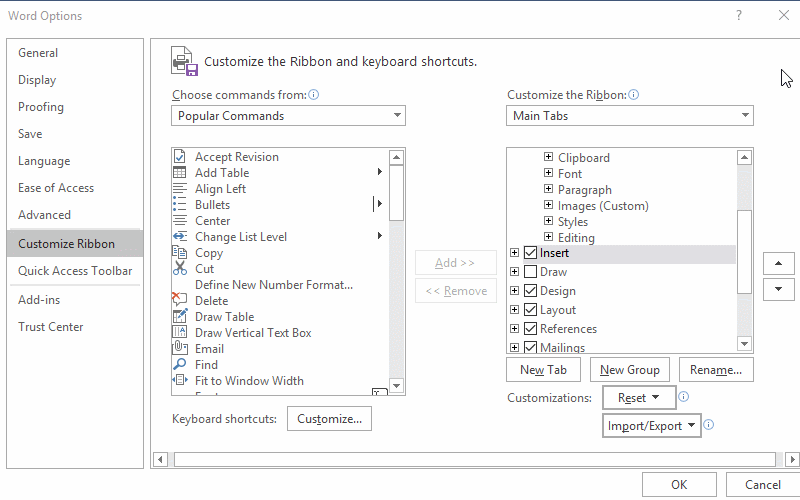The width and height of the screenshot is (800, 500).
Task: Click the Rename button
Action: 716,370
